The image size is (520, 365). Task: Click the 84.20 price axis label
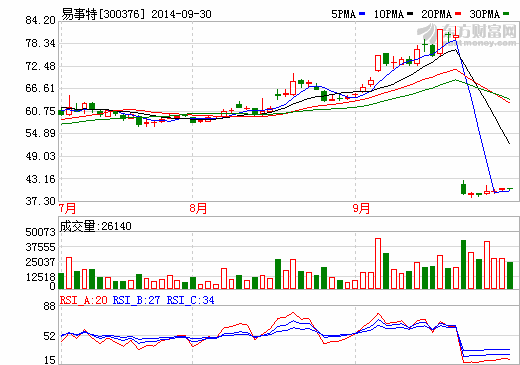40,20
